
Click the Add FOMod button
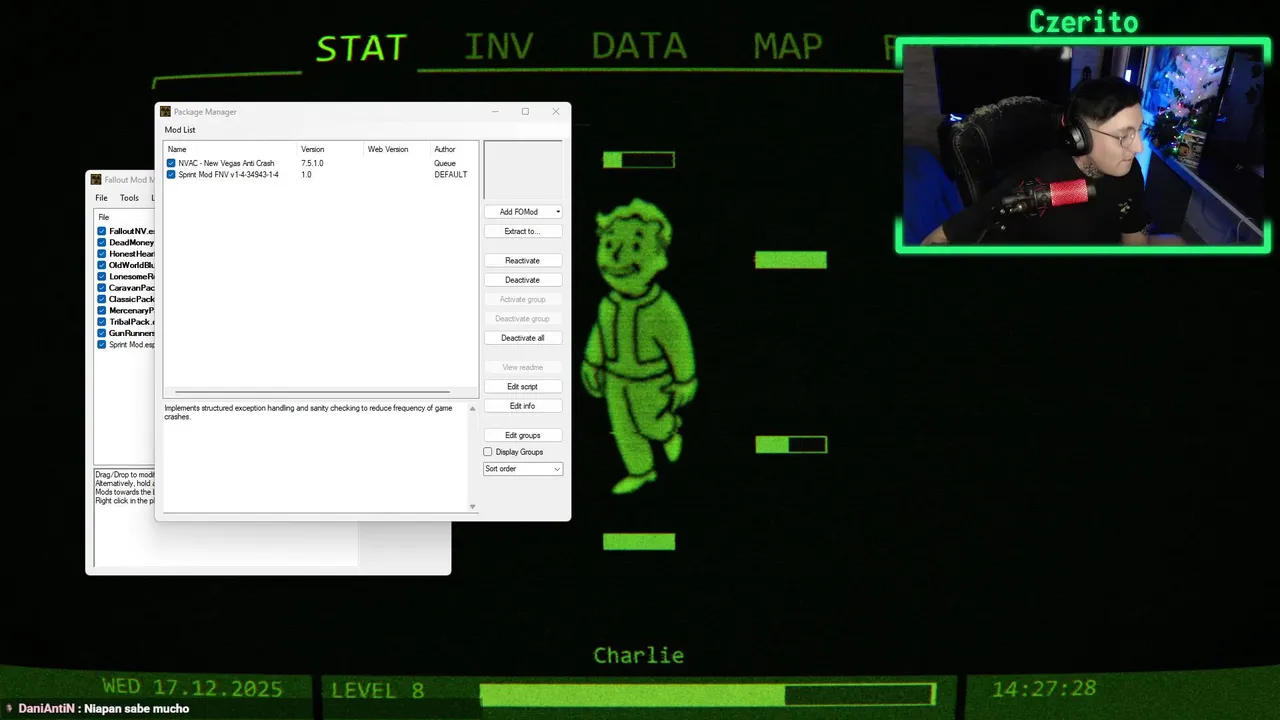518,212
